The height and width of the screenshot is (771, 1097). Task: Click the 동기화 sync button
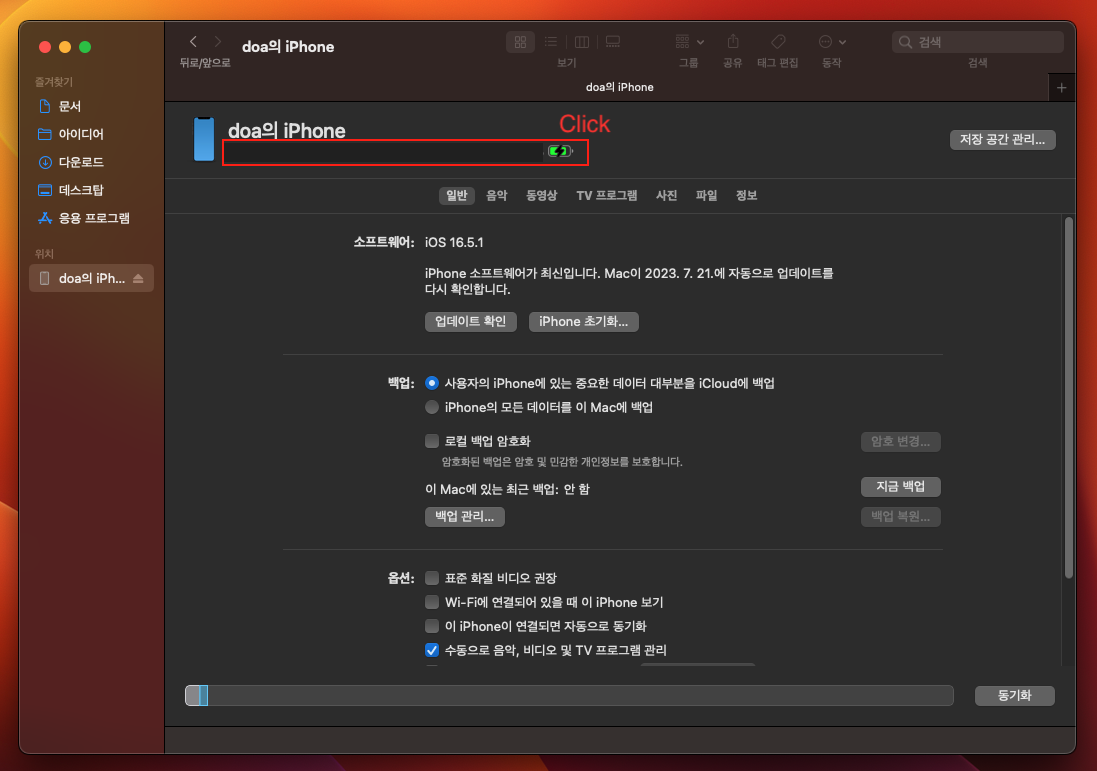coord(1014,695)
